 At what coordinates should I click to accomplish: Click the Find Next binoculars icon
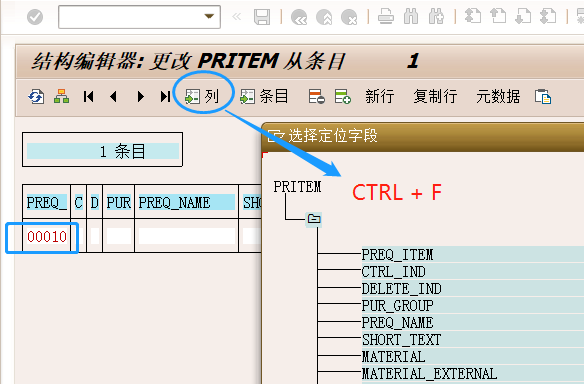coord(436,17)
